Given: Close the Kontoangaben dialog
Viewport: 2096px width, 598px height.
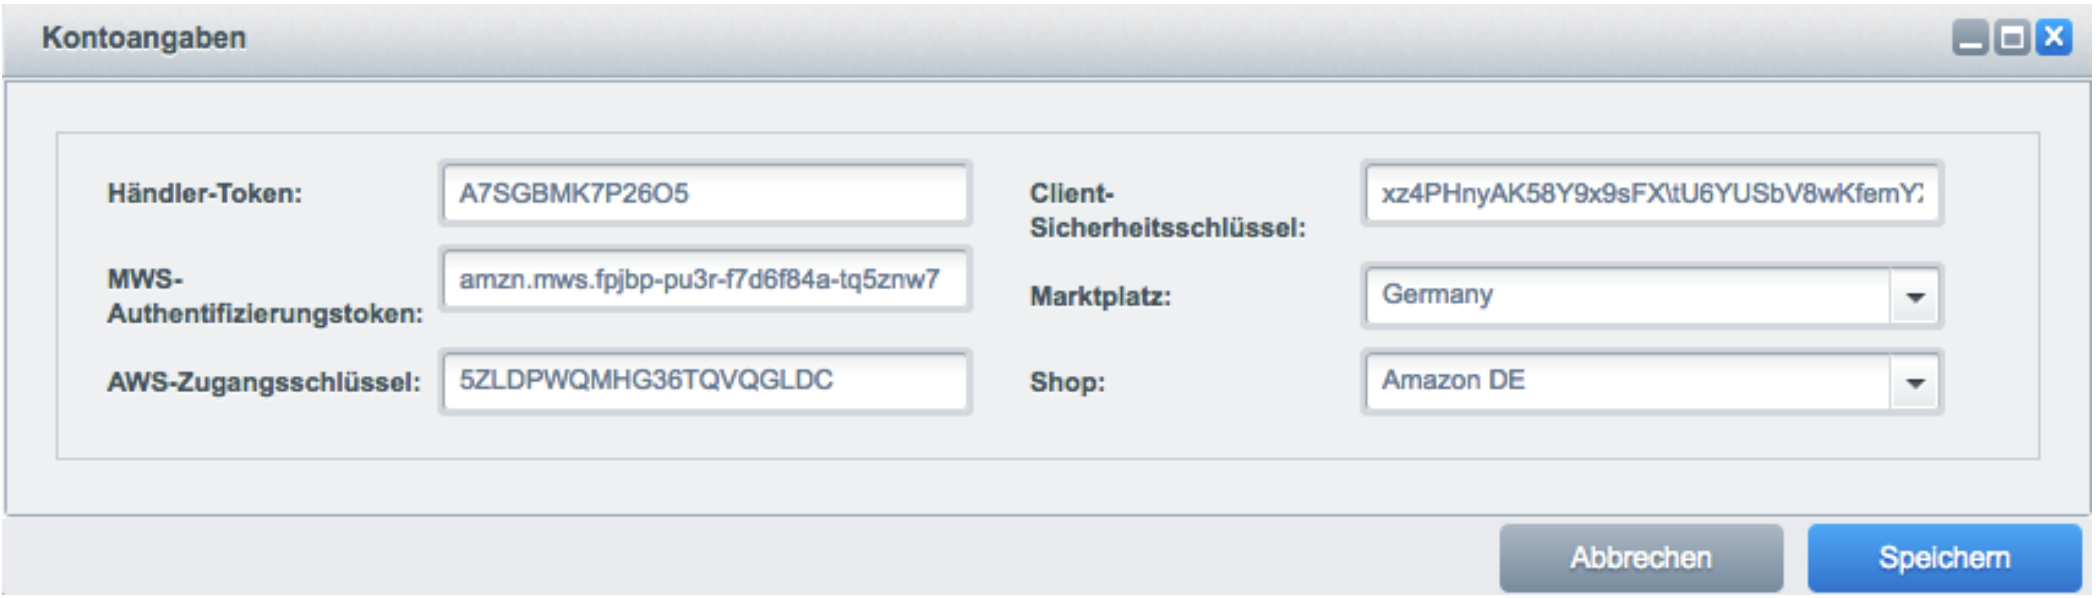Looking at the screenshot, I should click(2053, 38).
